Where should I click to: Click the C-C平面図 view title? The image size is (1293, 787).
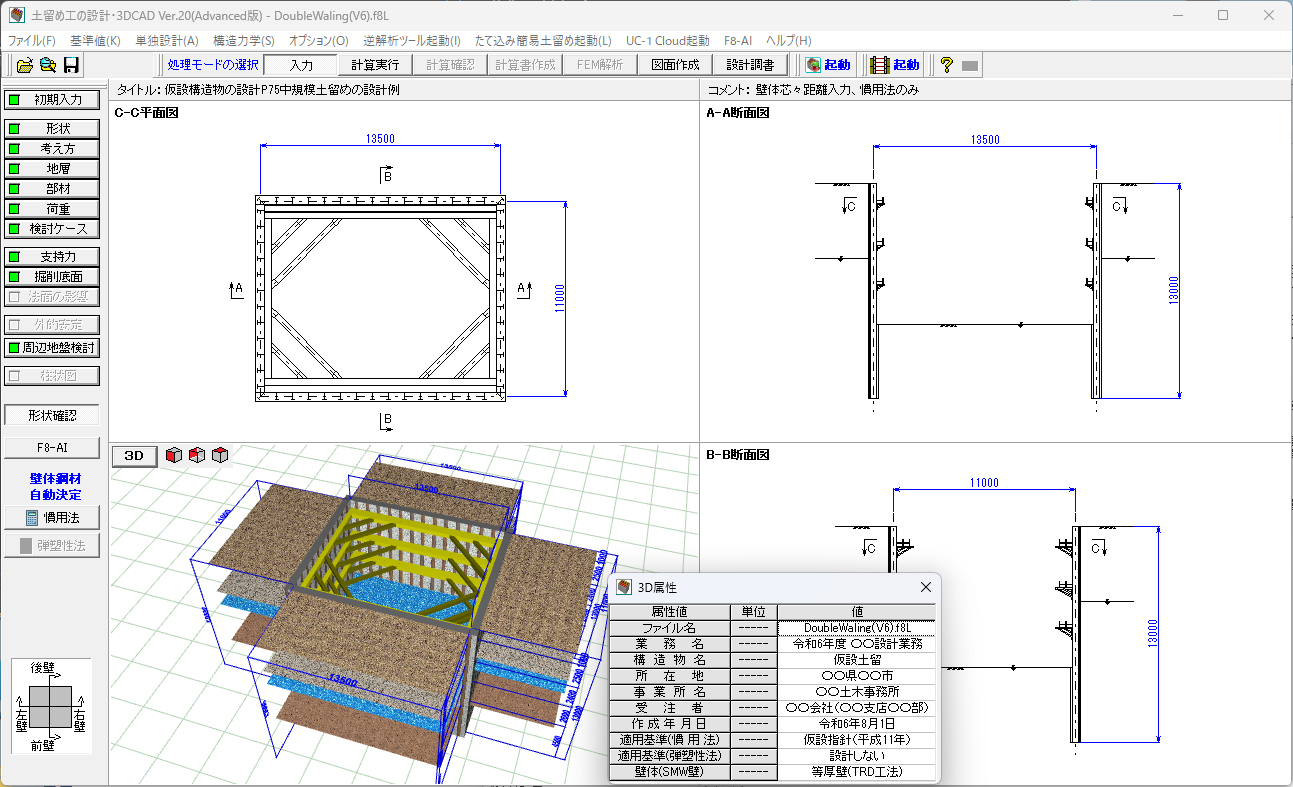click(x=146, y=113)
